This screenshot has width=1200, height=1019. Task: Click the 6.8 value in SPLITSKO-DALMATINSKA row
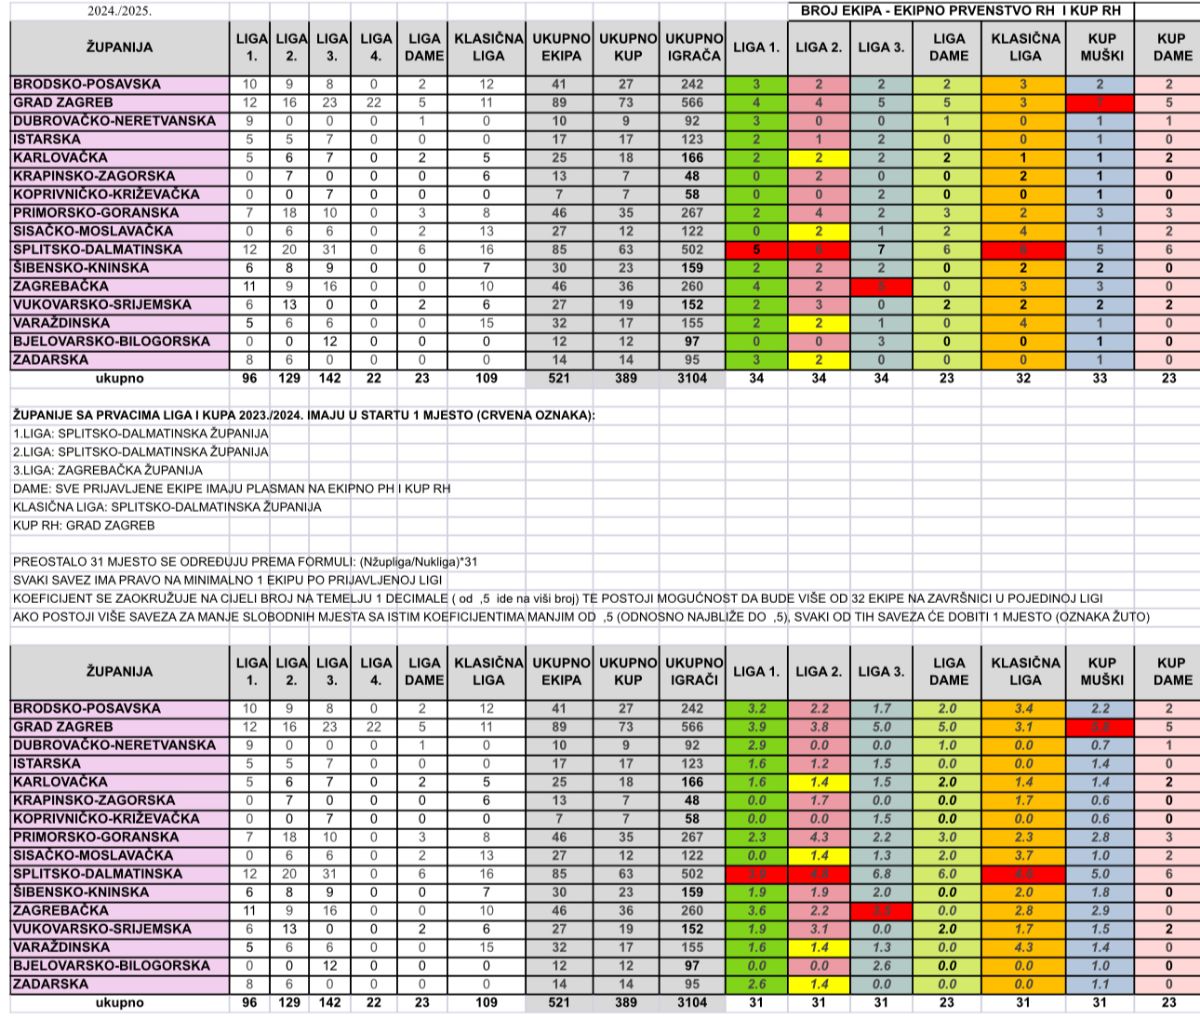tap(881, 874)
